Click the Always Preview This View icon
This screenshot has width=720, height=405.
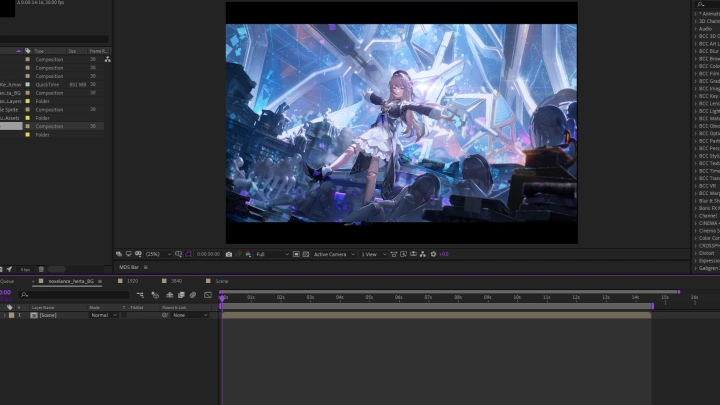pyautogui.click(x=119, y=254)
